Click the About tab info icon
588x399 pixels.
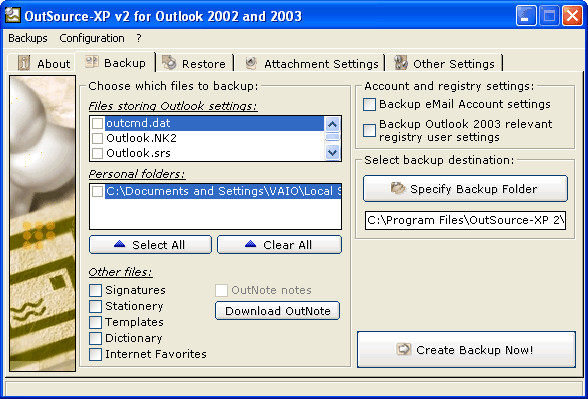click(24, 63)
